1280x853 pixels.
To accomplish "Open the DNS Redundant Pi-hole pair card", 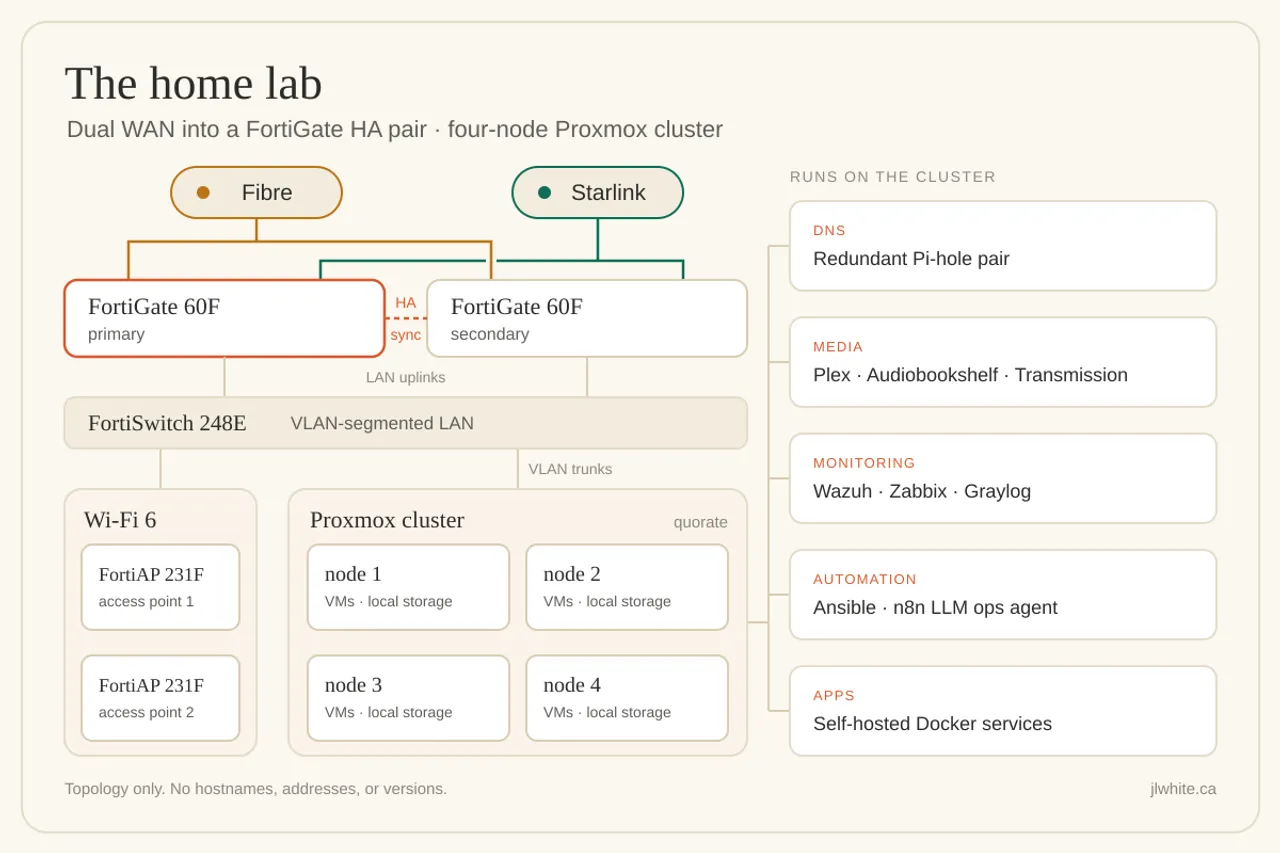I will pyautogui.click(x=1003, y=246).
